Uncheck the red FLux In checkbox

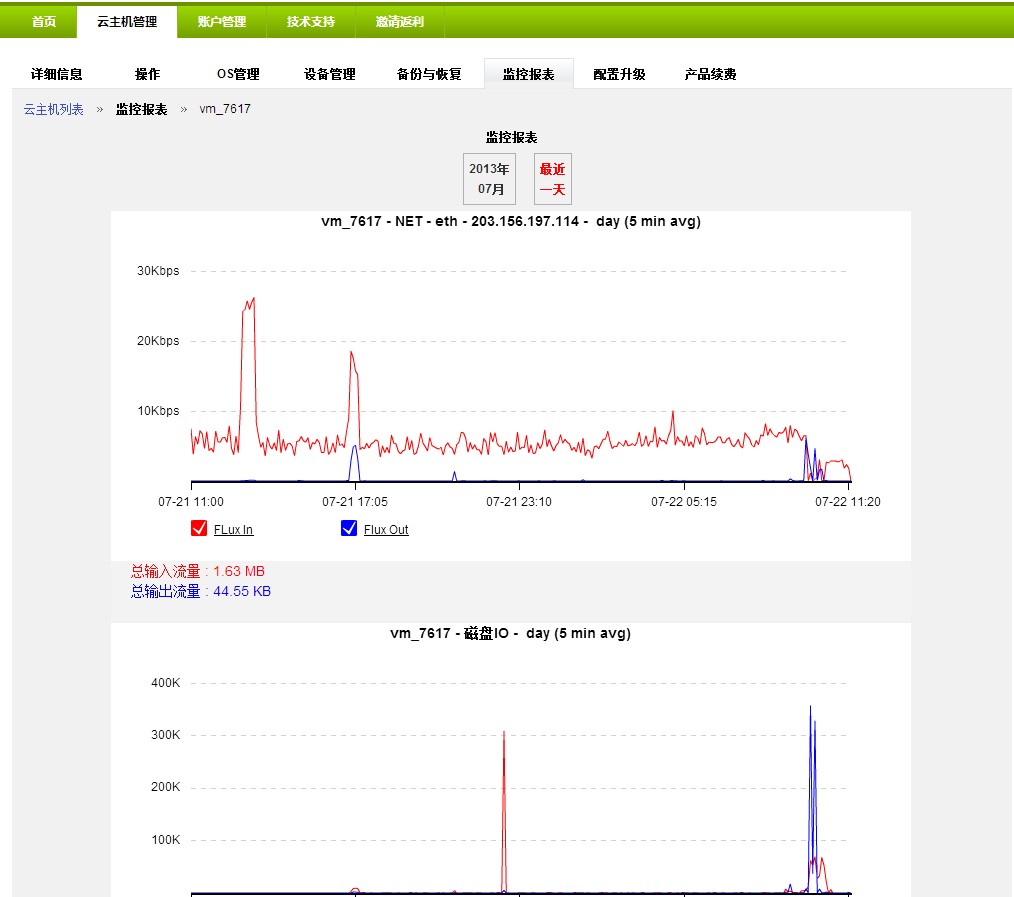point(199,528)
